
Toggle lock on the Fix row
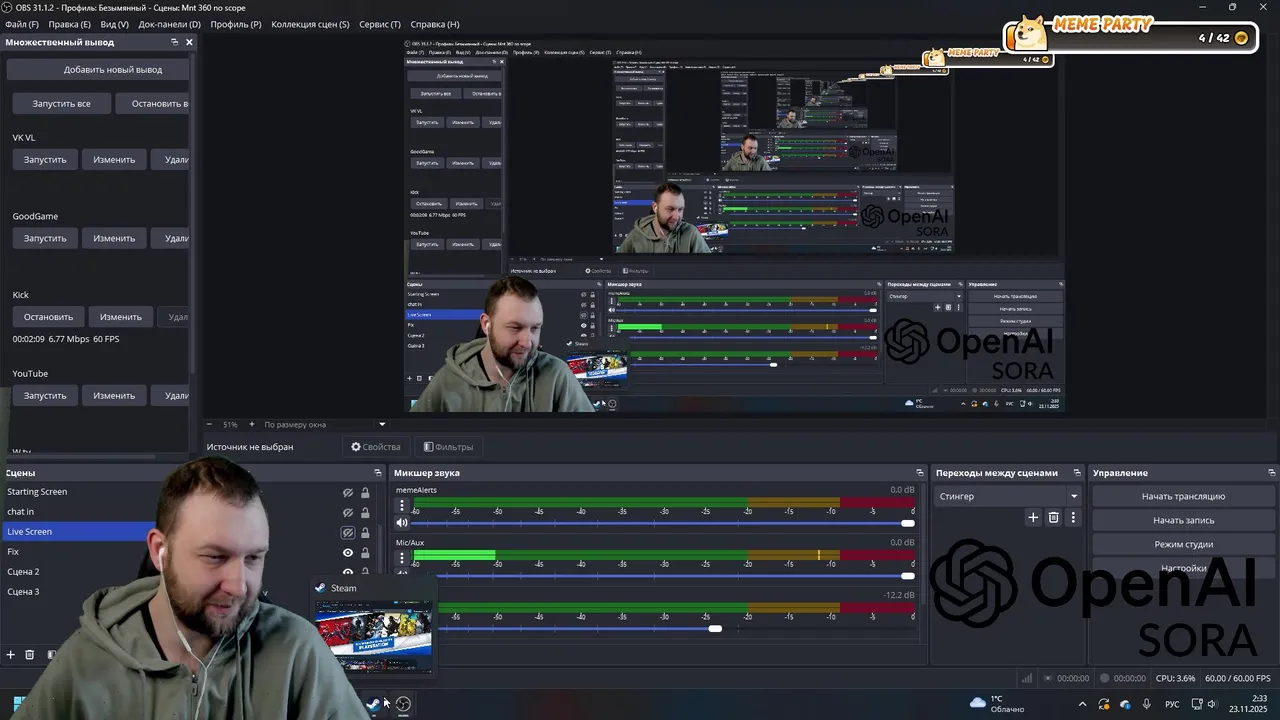pos(365,553)
